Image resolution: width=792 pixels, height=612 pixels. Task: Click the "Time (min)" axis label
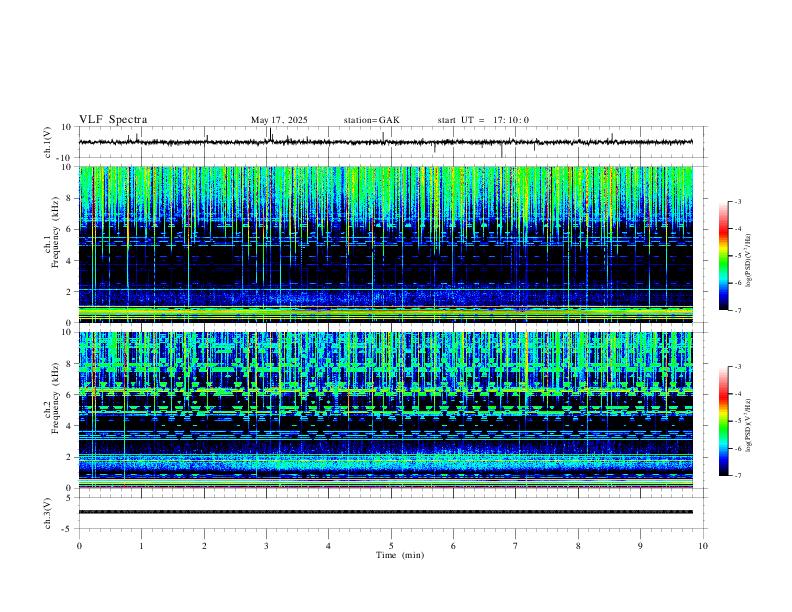coord(400,555)
